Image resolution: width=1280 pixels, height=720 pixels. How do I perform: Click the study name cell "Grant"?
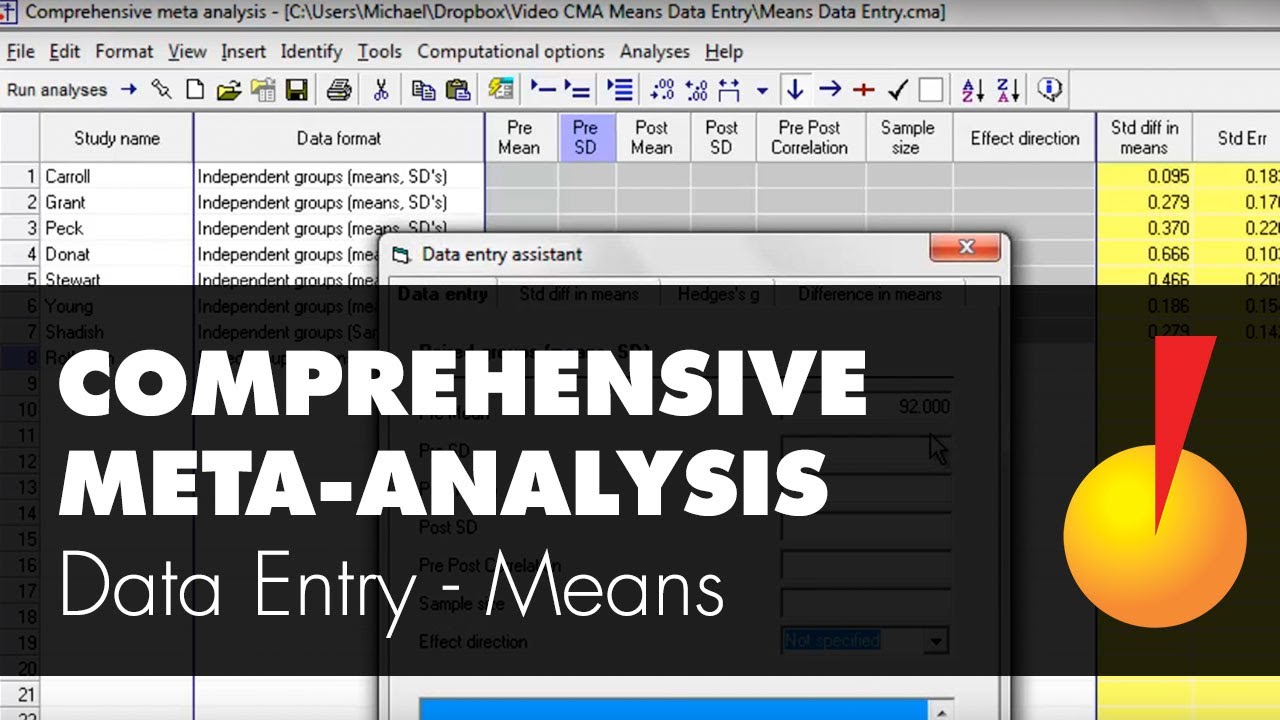pyautogui.click(x=117, y=203)
